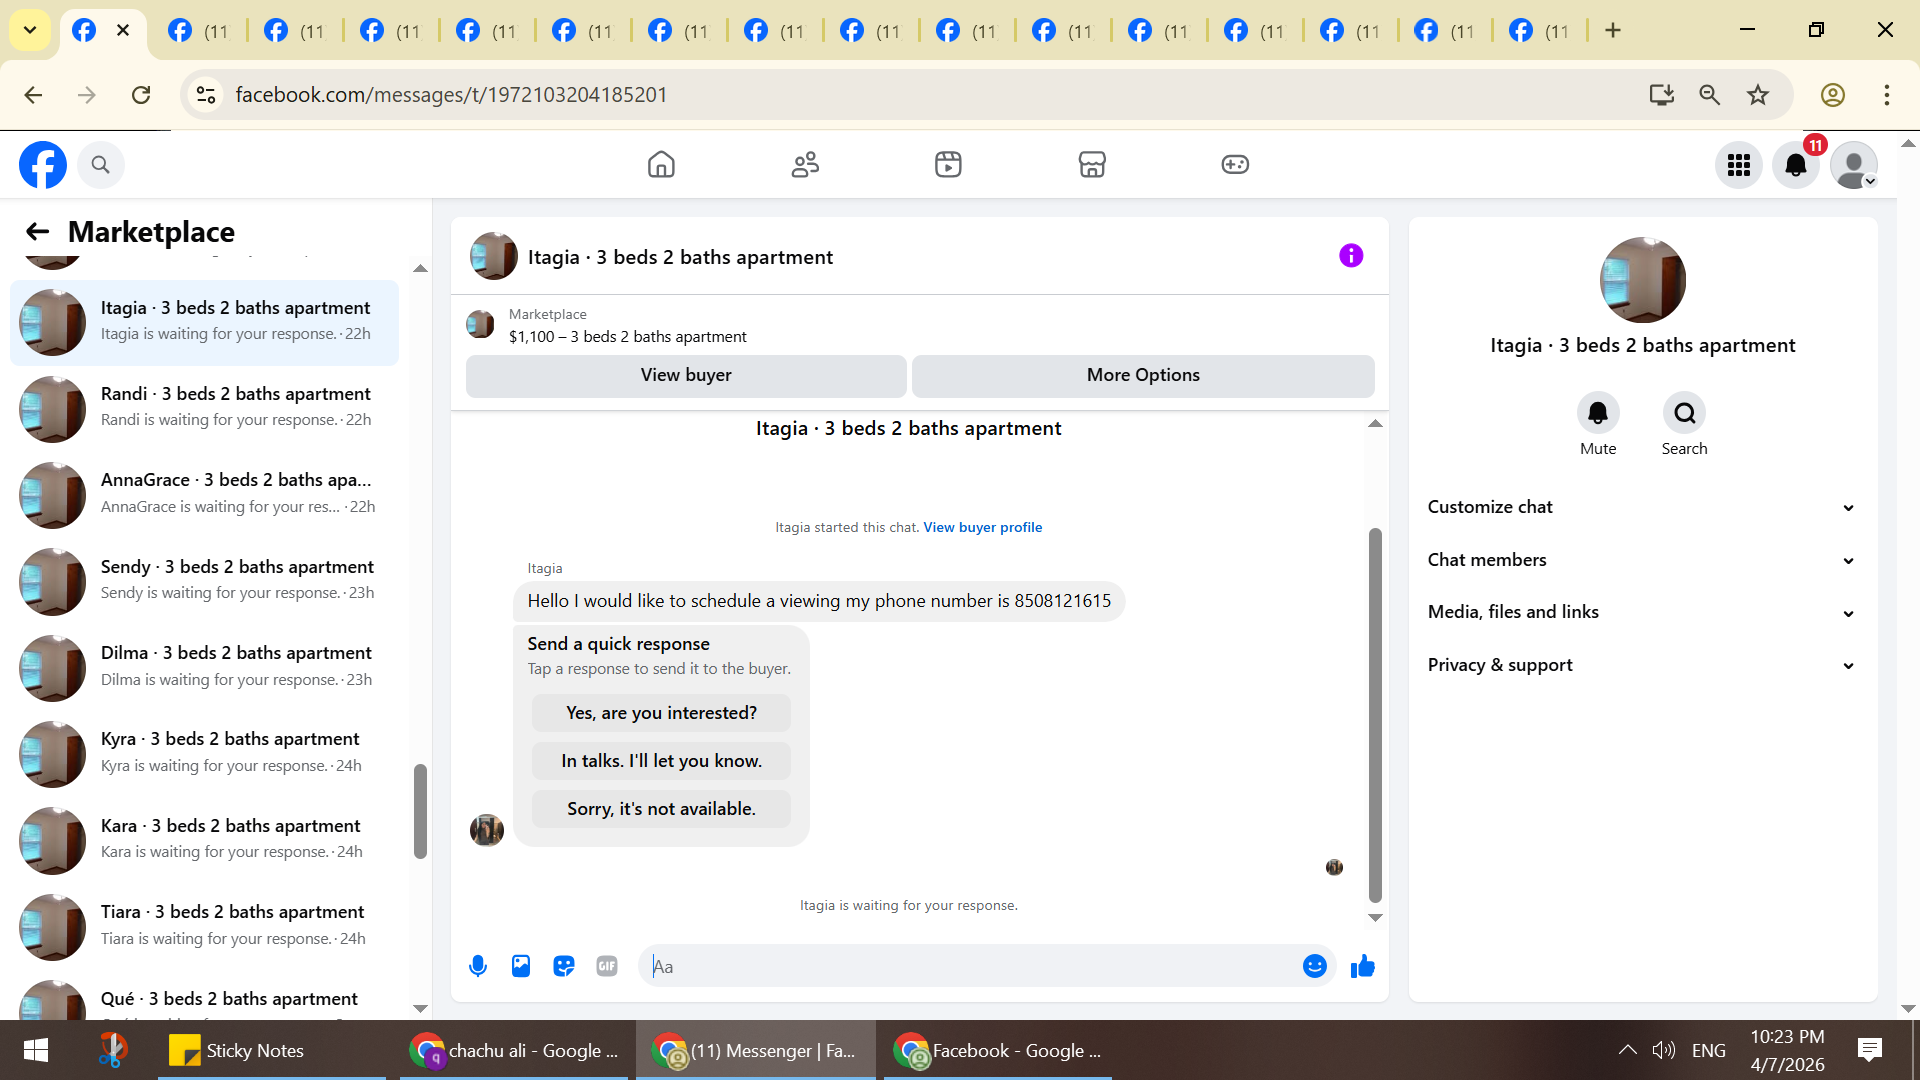Screen dimensions: 1920x1080
Task: Go back from Marketplace with the arrow
Action: point(37,232)
